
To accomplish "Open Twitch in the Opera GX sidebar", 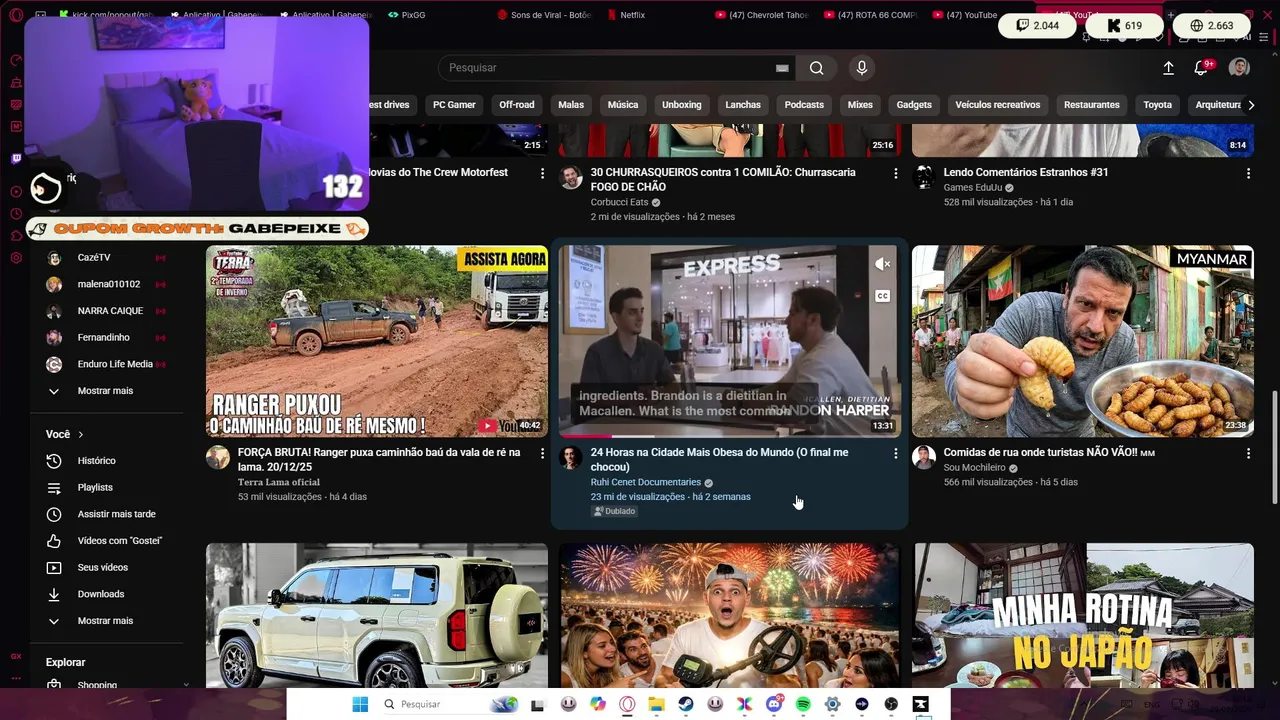I will tap(16, 159).
